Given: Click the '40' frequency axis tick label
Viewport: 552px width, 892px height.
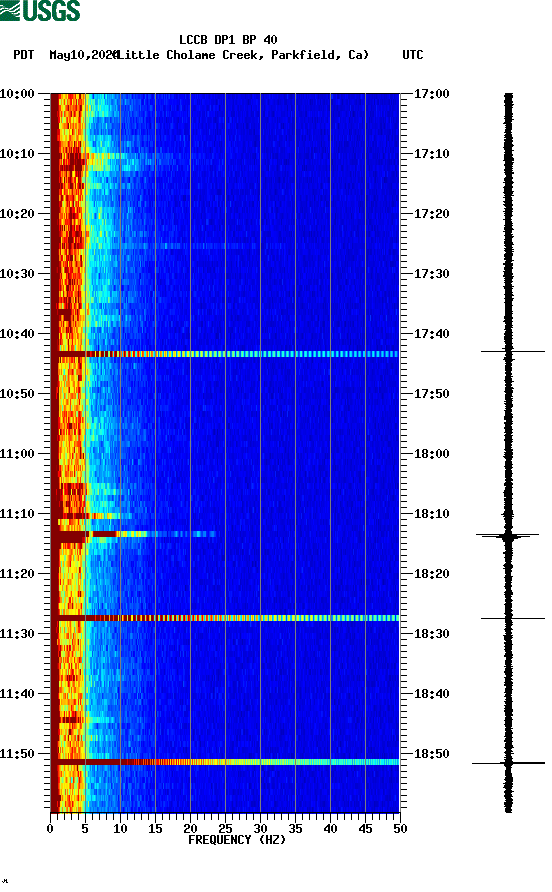Looking at the screenshot, I should click(330, 829).
